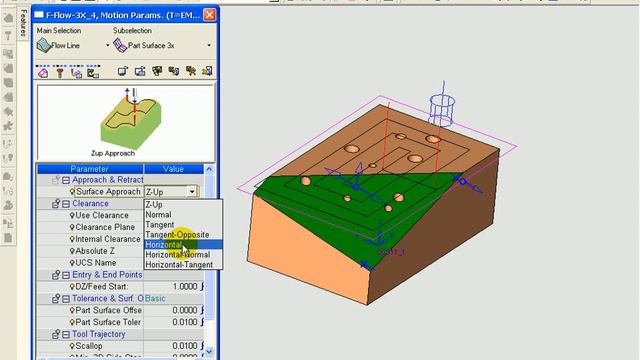Toggle the bulb beside Part Surface Toler
This screenshot has height=360, width=640.
pyautogui.click(x=72, y=322)
